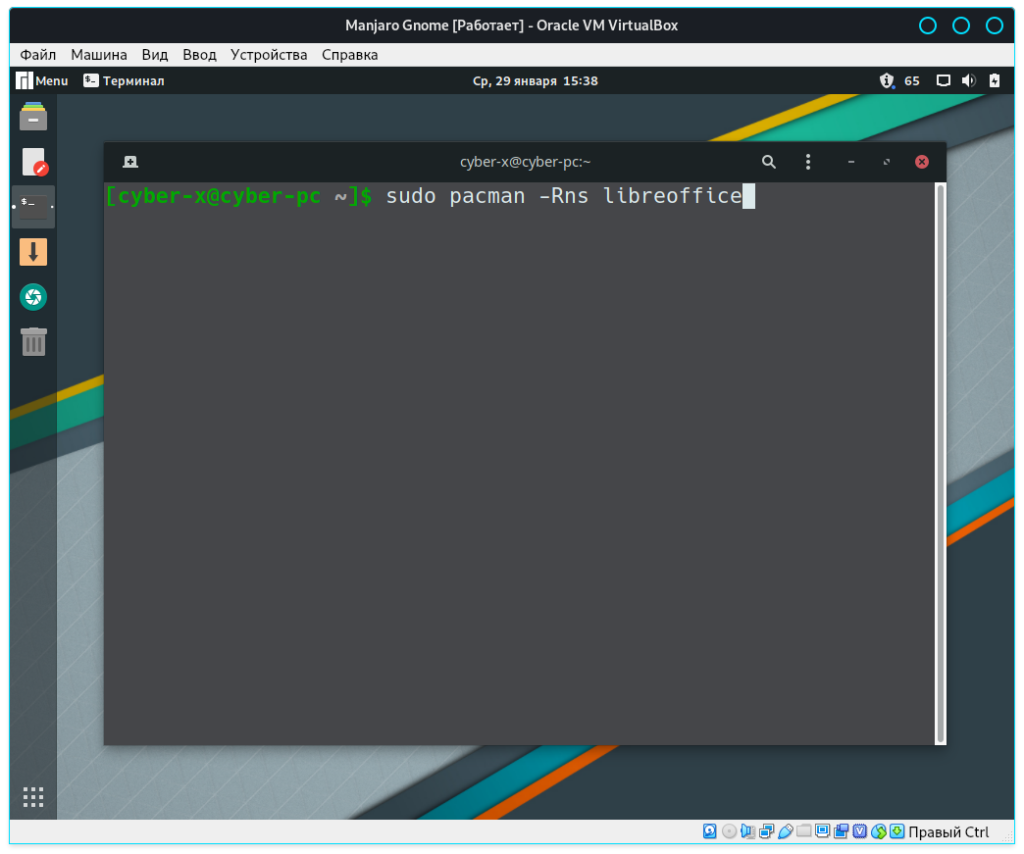Click the new tab icon in terminal header

130,162
